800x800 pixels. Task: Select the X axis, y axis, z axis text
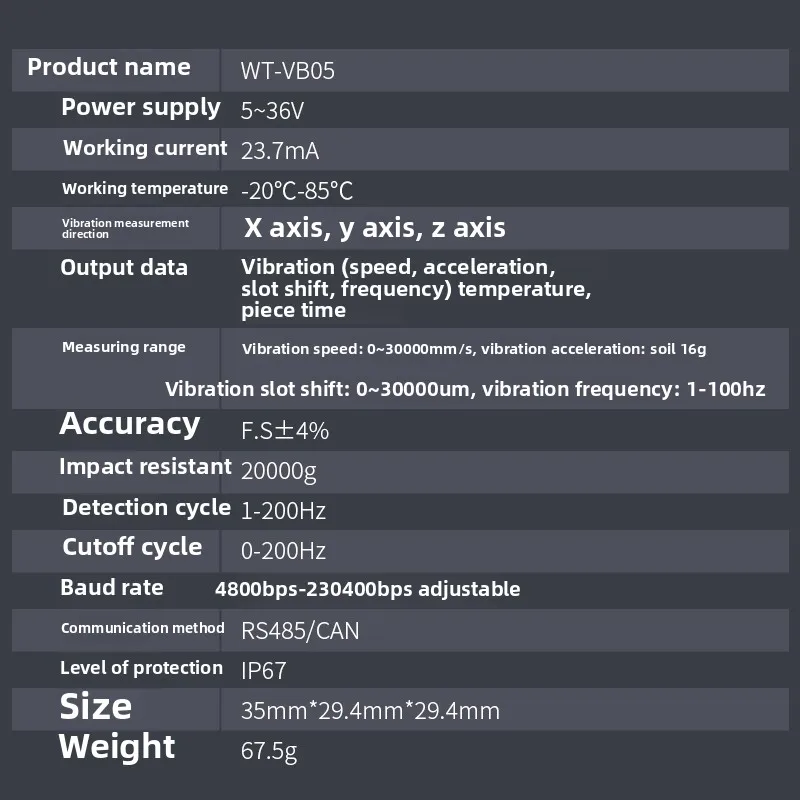point(375,228)
